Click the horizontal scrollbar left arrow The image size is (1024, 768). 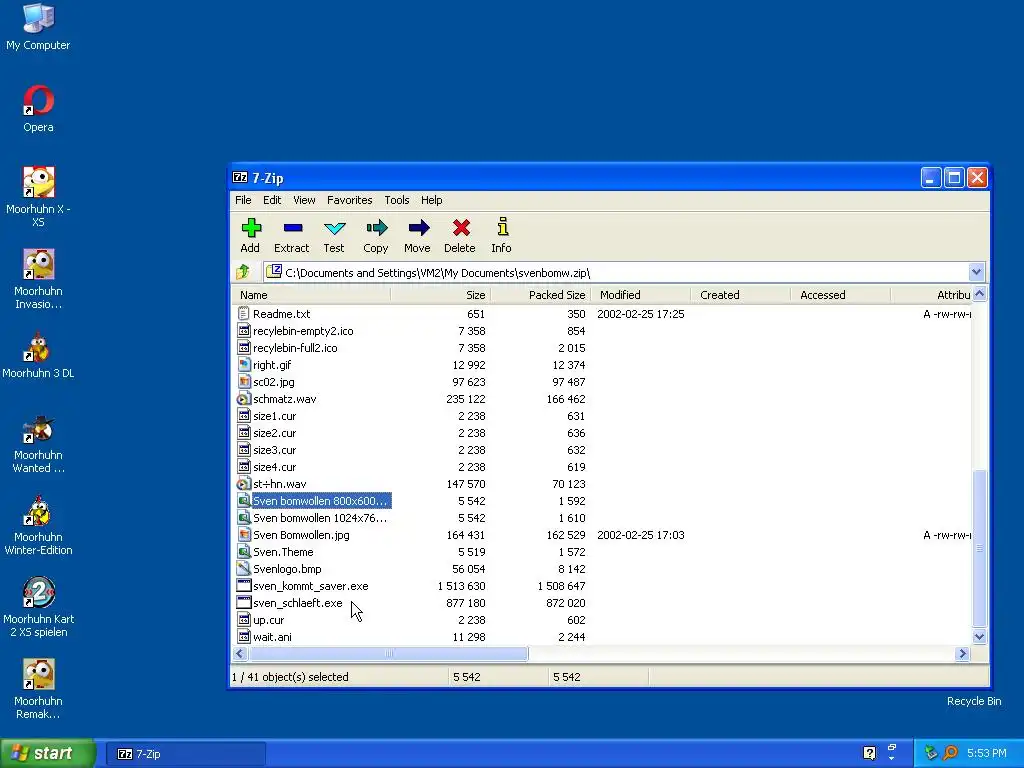pyautogui.click(x=240, y=653)
